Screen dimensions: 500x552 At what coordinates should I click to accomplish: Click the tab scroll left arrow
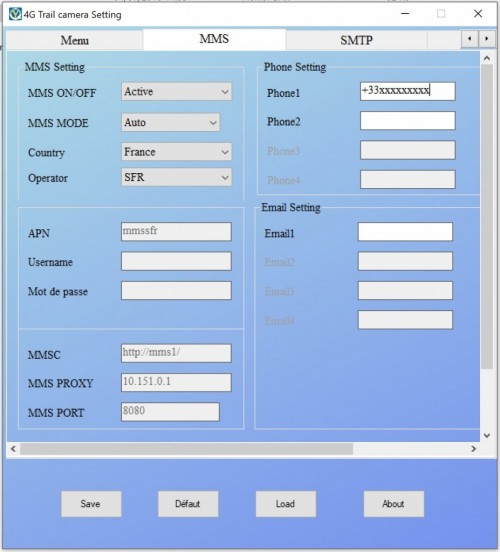[470, 39]
